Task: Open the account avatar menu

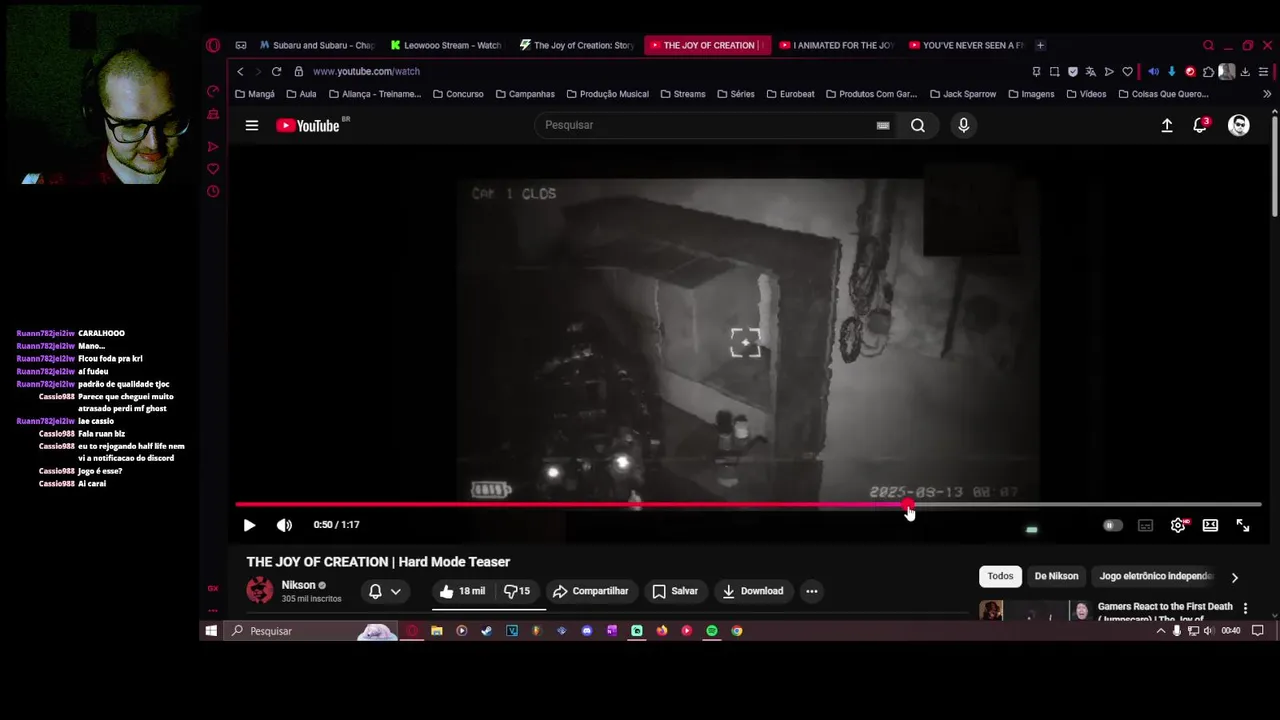Action: click(1239, 125)
